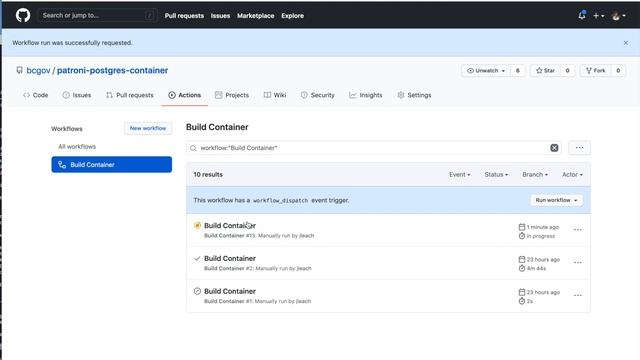640x360 pixels.
Task: Open the three-dot menu beside the filter
Action: coord(579,148)
